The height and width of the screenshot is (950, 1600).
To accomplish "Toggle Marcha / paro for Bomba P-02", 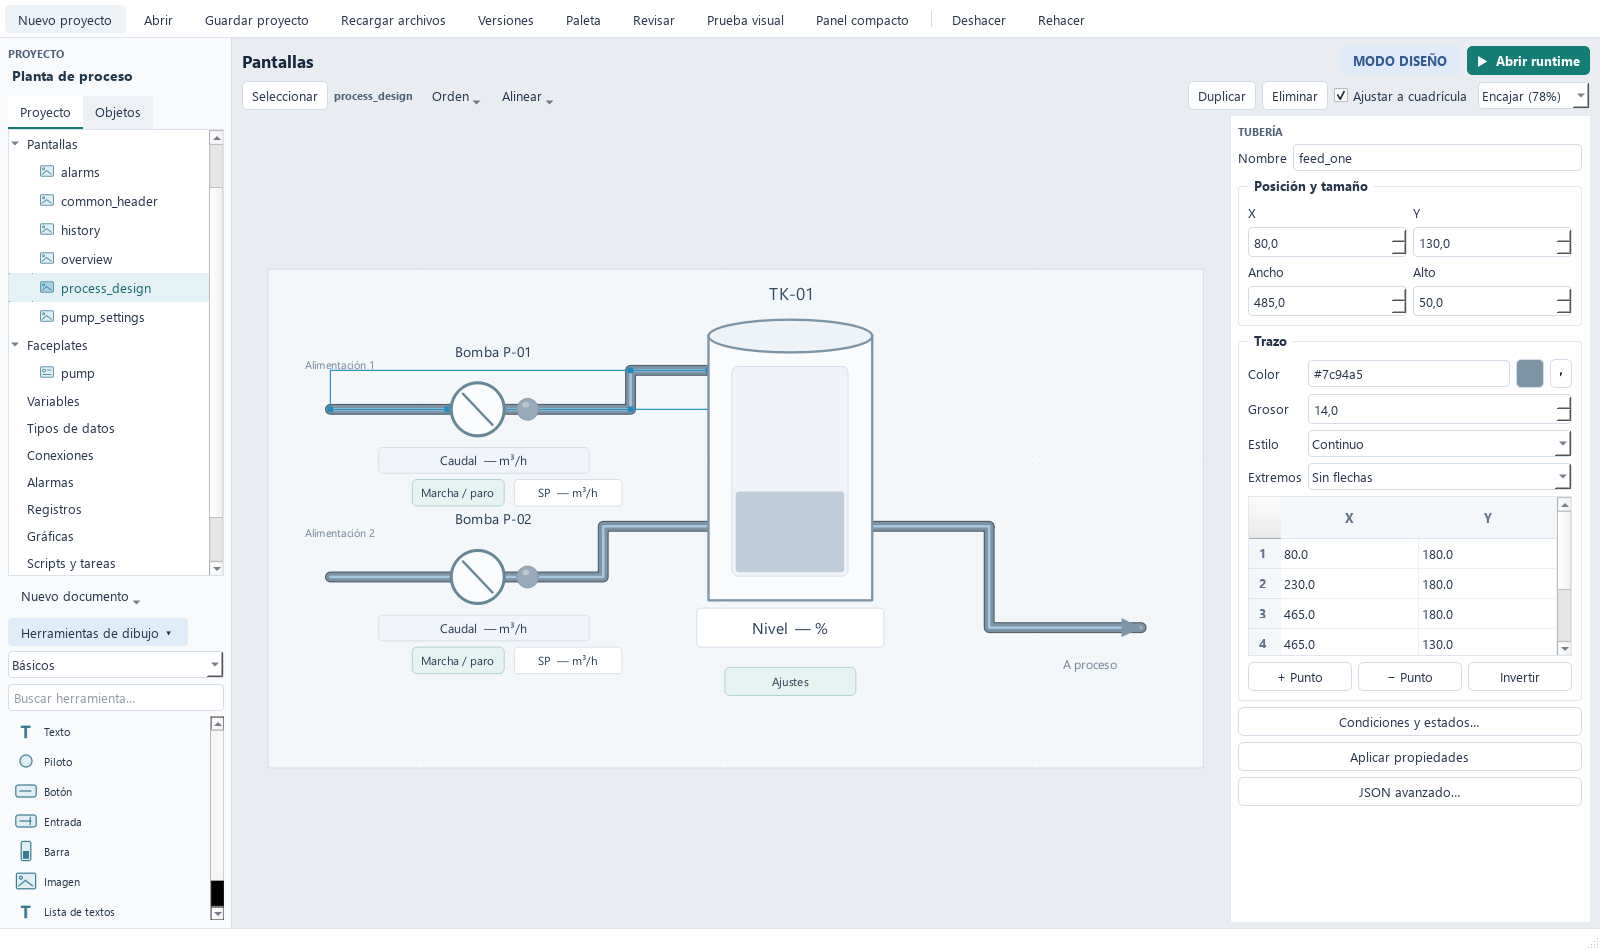I will click(457, 661).
